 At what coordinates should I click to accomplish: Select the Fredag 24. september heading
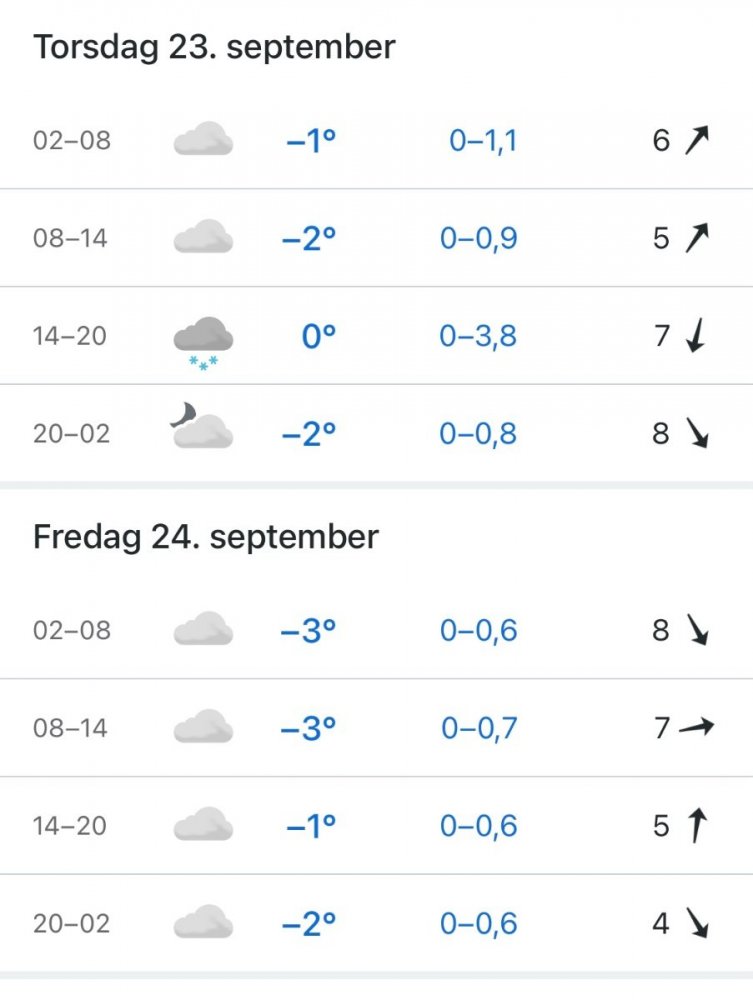pos(206,537)
